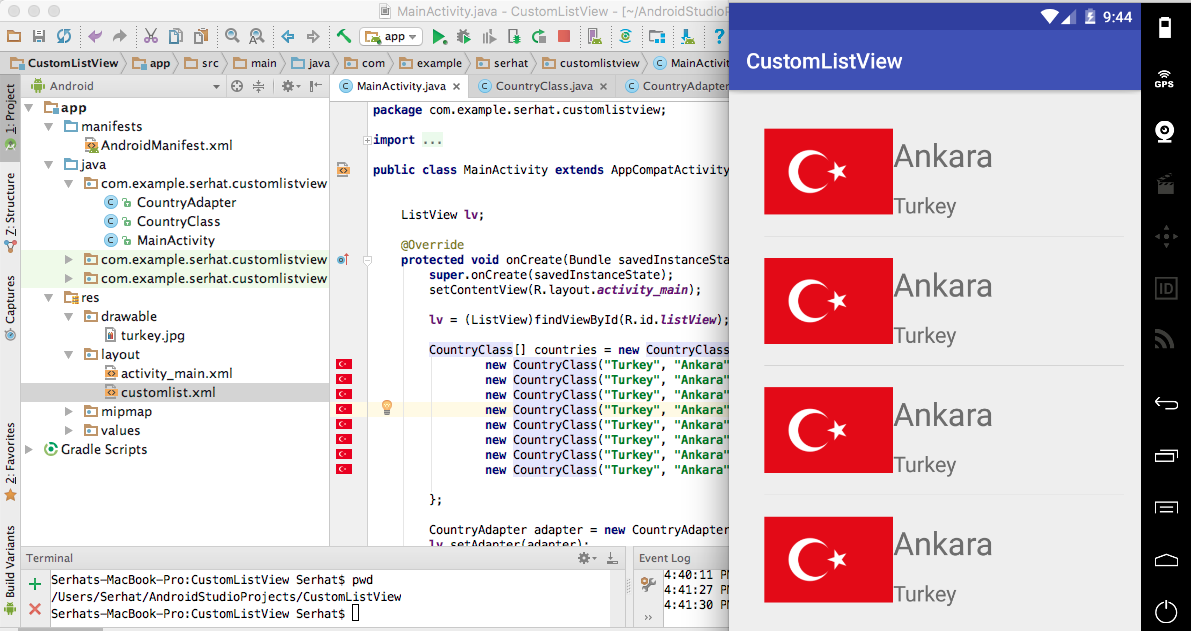Open the CountryClass class in the tree
1191x631 pixels.
click(178, 221)
